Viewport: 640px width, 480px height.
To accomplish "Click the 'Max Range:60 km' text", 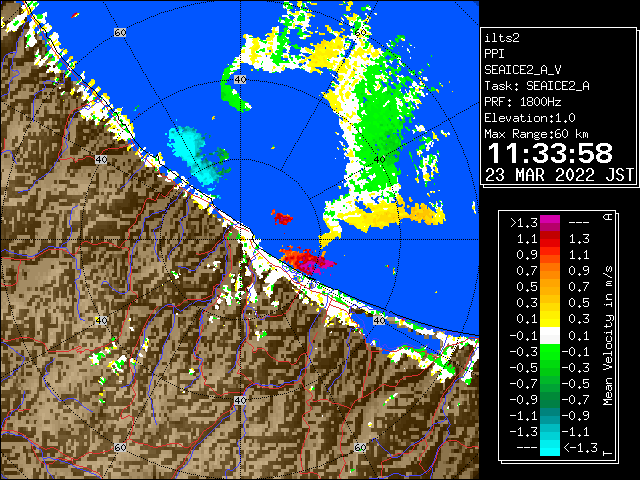I will tap(537, 134).
